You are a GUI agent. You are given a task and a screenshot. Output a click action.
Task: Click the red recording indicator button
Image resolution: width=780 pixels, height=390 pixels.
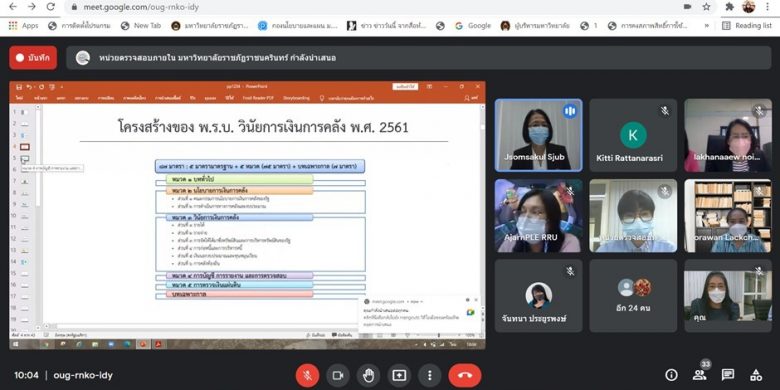pyautogui.click(x=33, y=58)
